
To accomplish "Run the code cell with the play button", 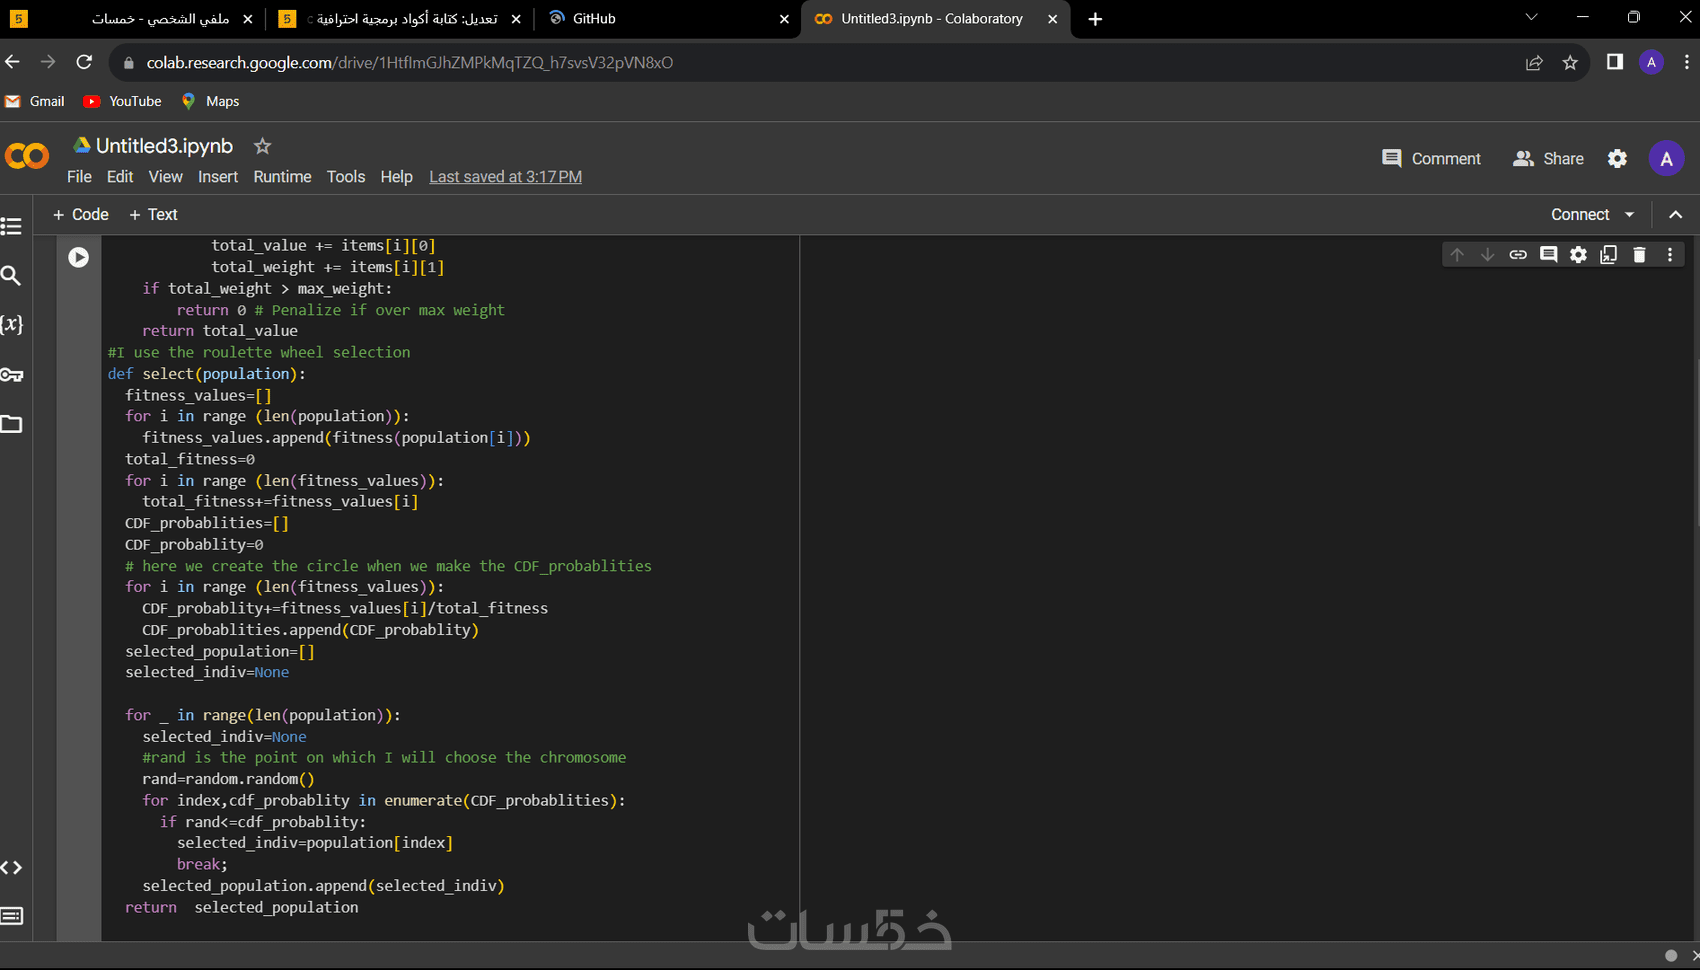I will (78, 257).
